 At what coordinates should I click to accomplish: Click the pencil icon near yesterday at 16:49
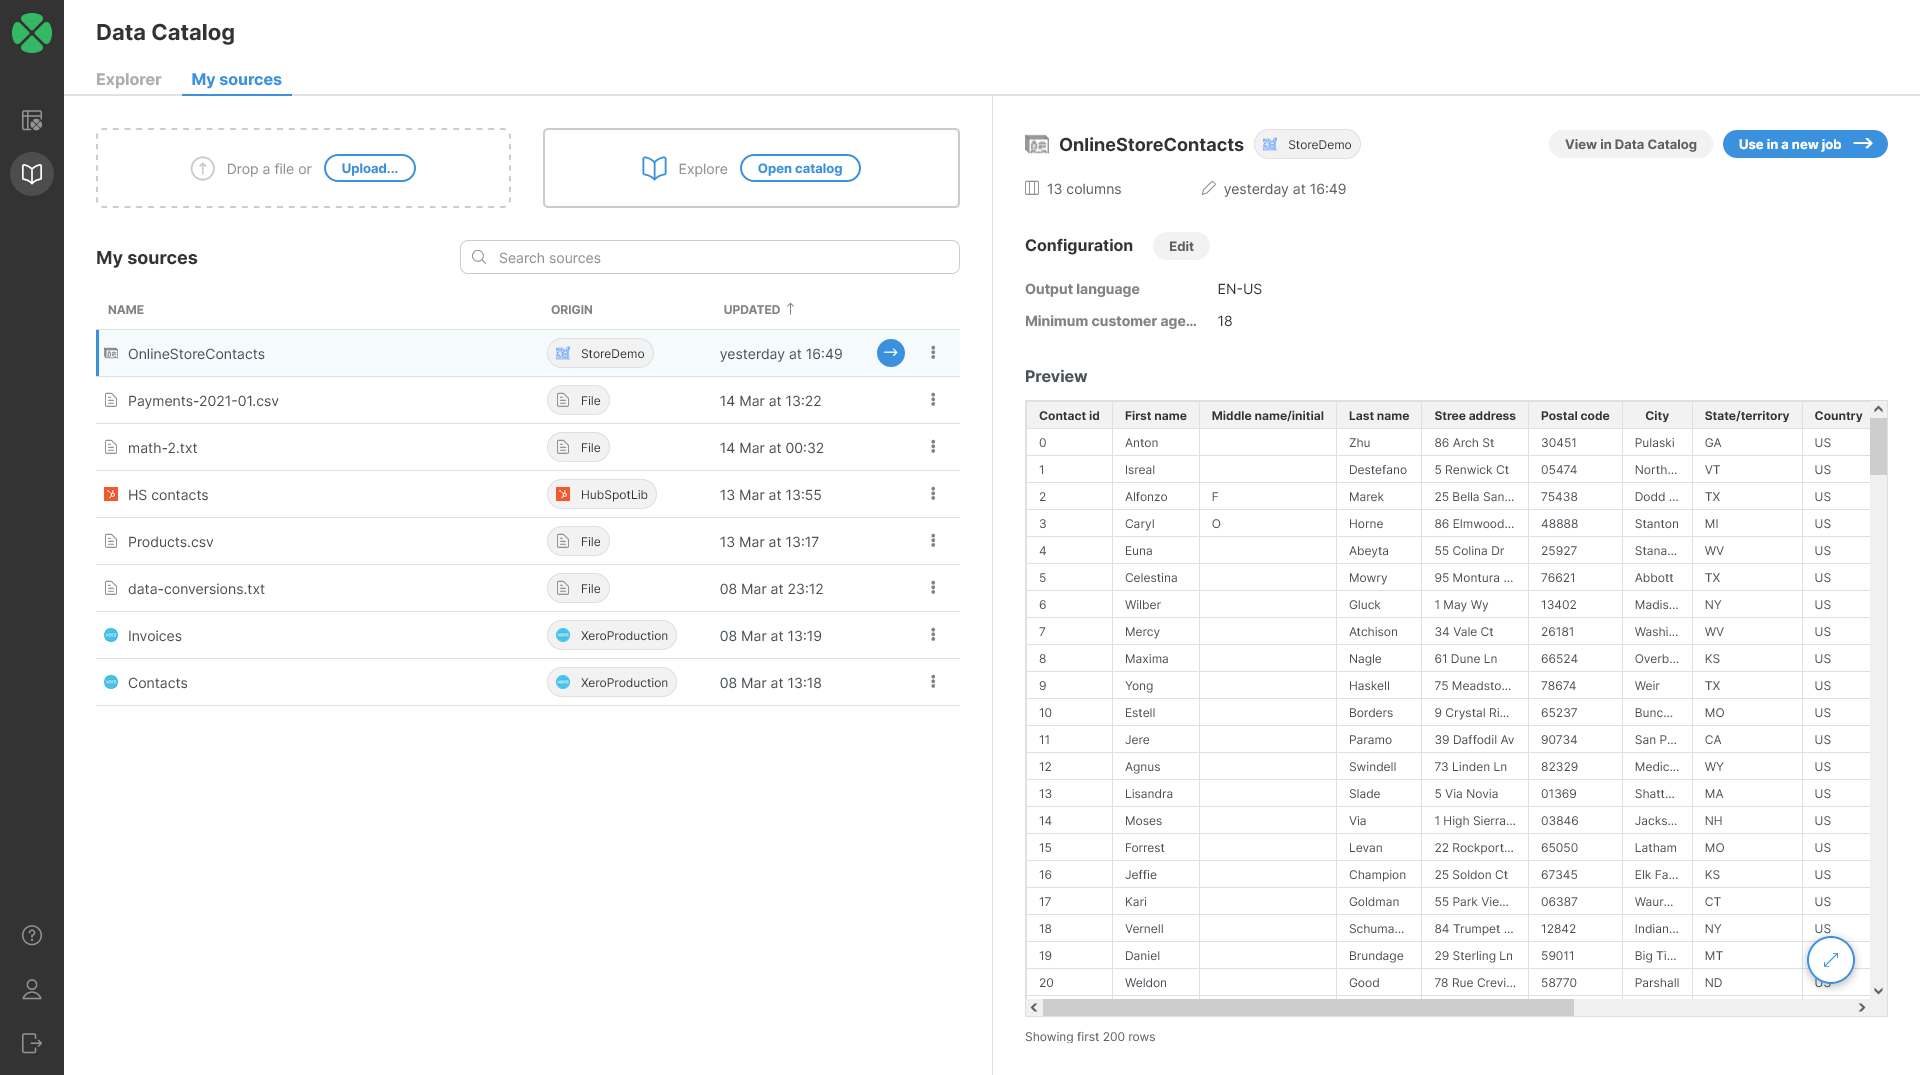(x=1208, y=188)
